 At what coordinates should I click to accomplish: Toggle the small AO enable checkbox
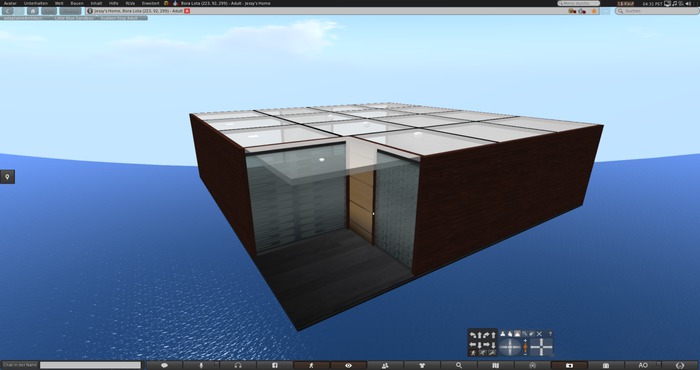[658, 363]
